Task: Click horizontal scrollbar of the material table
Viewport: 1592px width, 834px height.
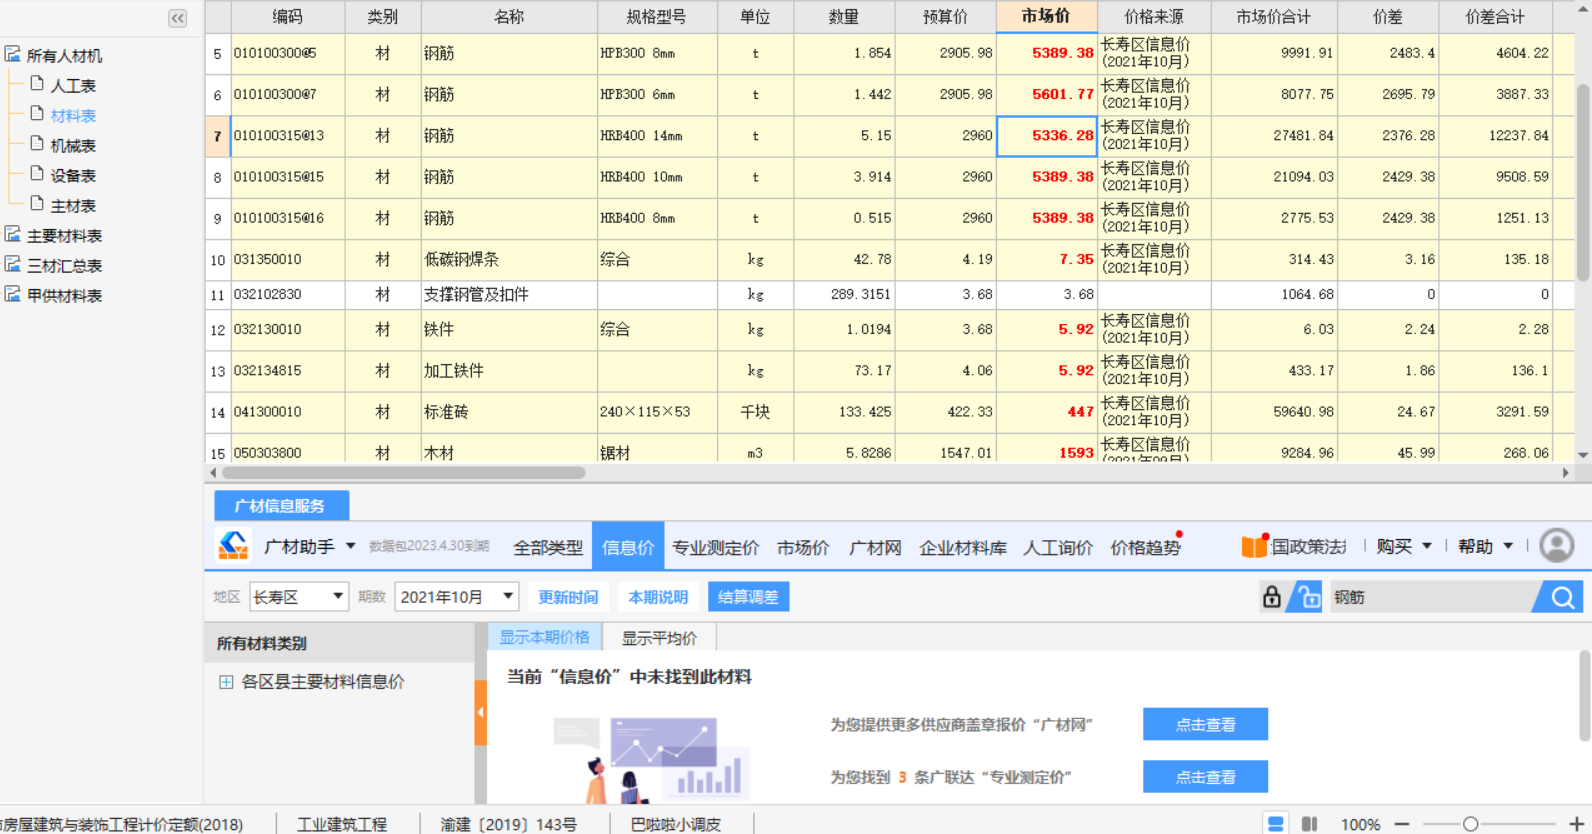Action: click(x=404, y=473)
